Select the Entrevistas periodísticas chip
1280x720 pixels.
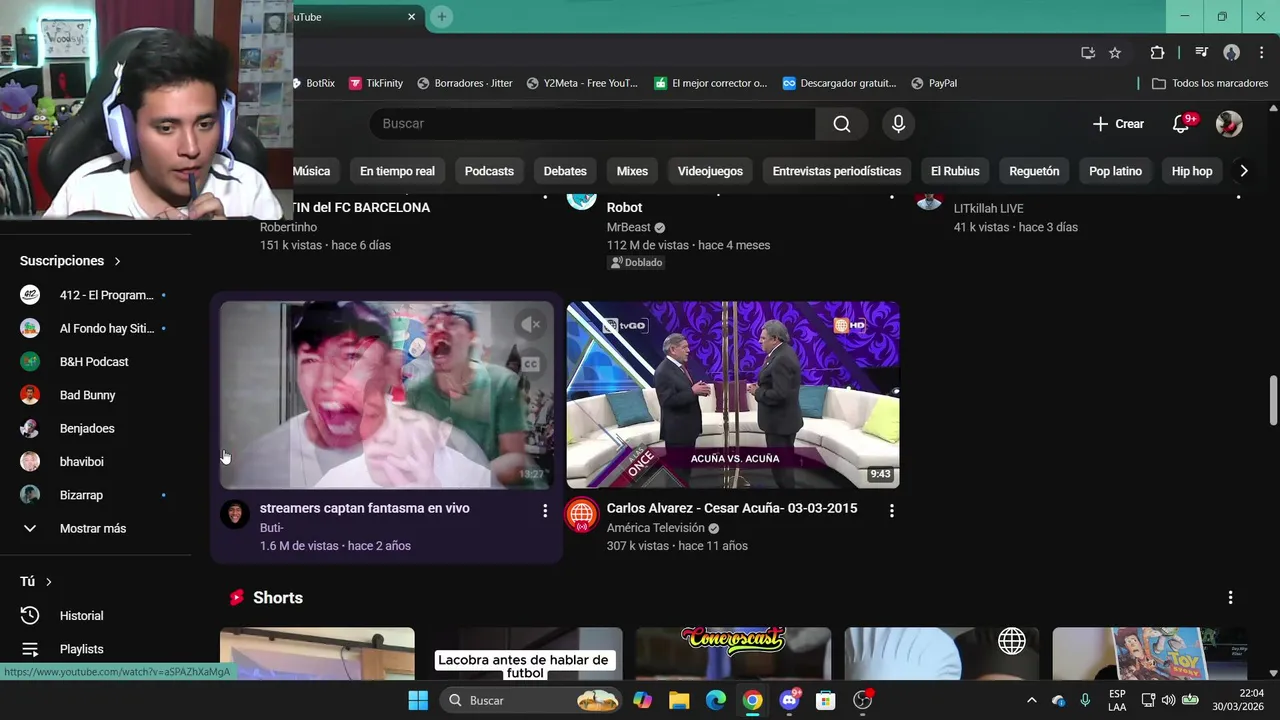pos(837,171)
